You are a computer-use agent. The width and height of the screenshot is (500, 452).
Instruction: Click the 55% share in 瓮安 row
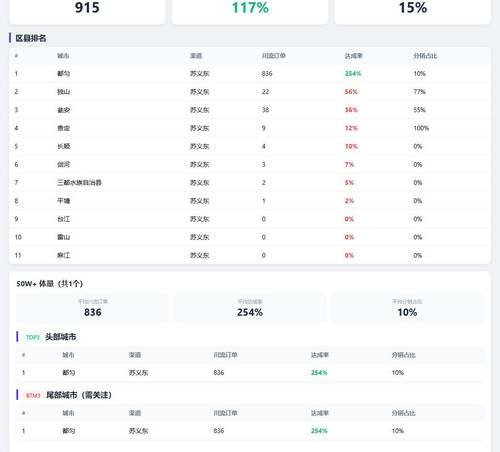click(x=420, y=110)
